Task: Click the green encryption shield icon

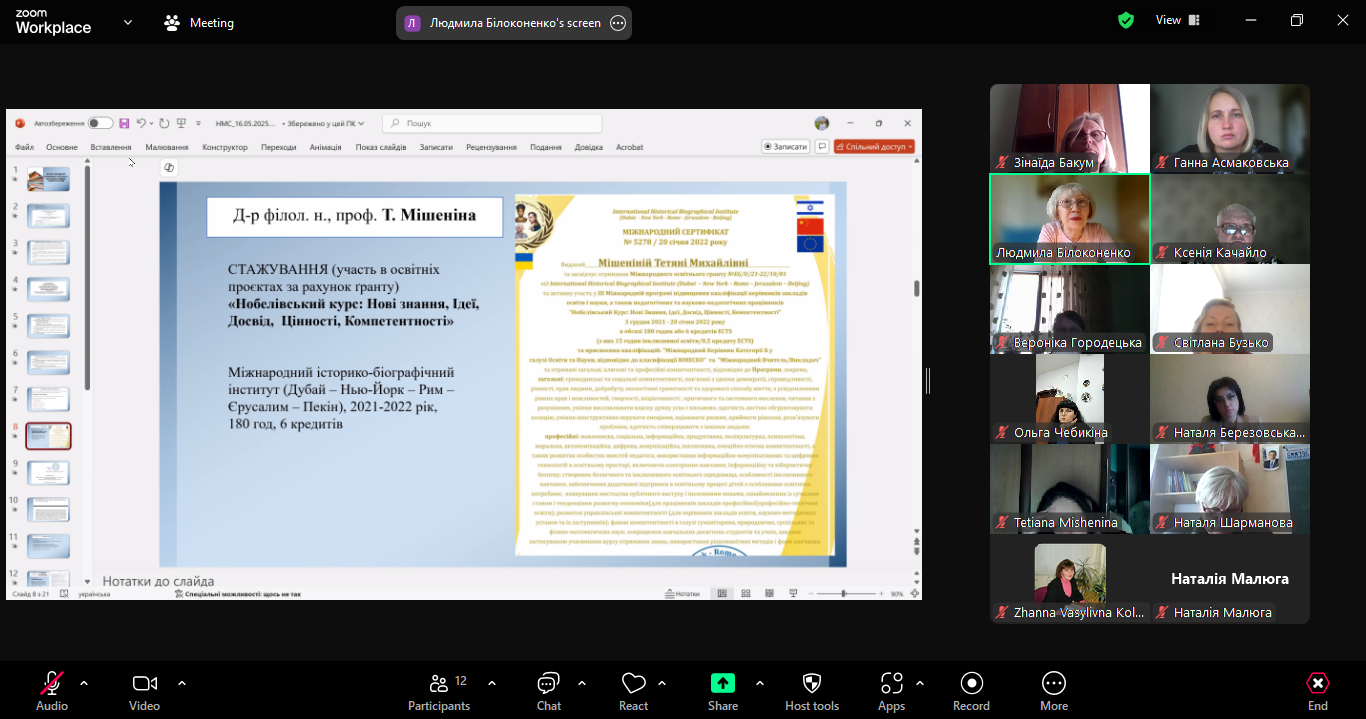Action: click(x=1126, y=20)
